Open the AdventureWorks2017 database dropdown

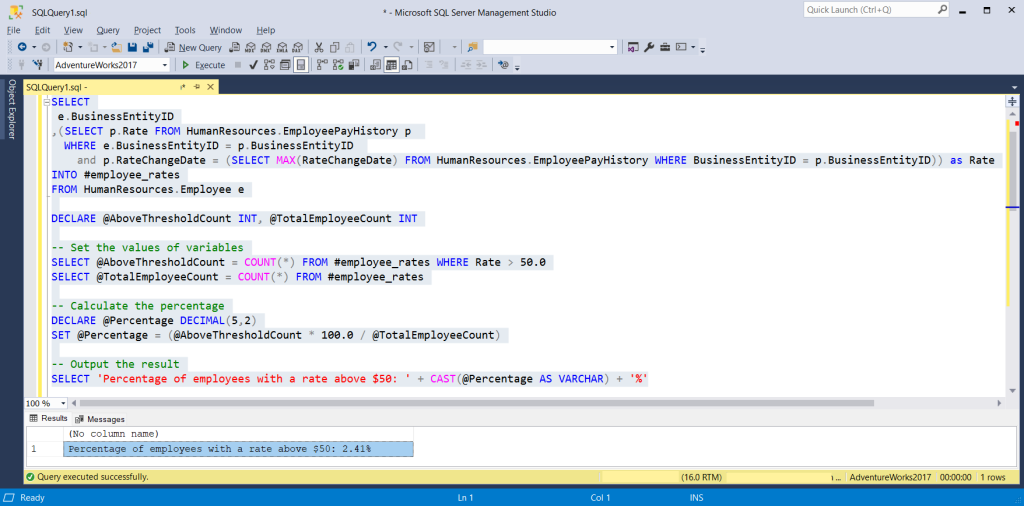click(165, 65)
